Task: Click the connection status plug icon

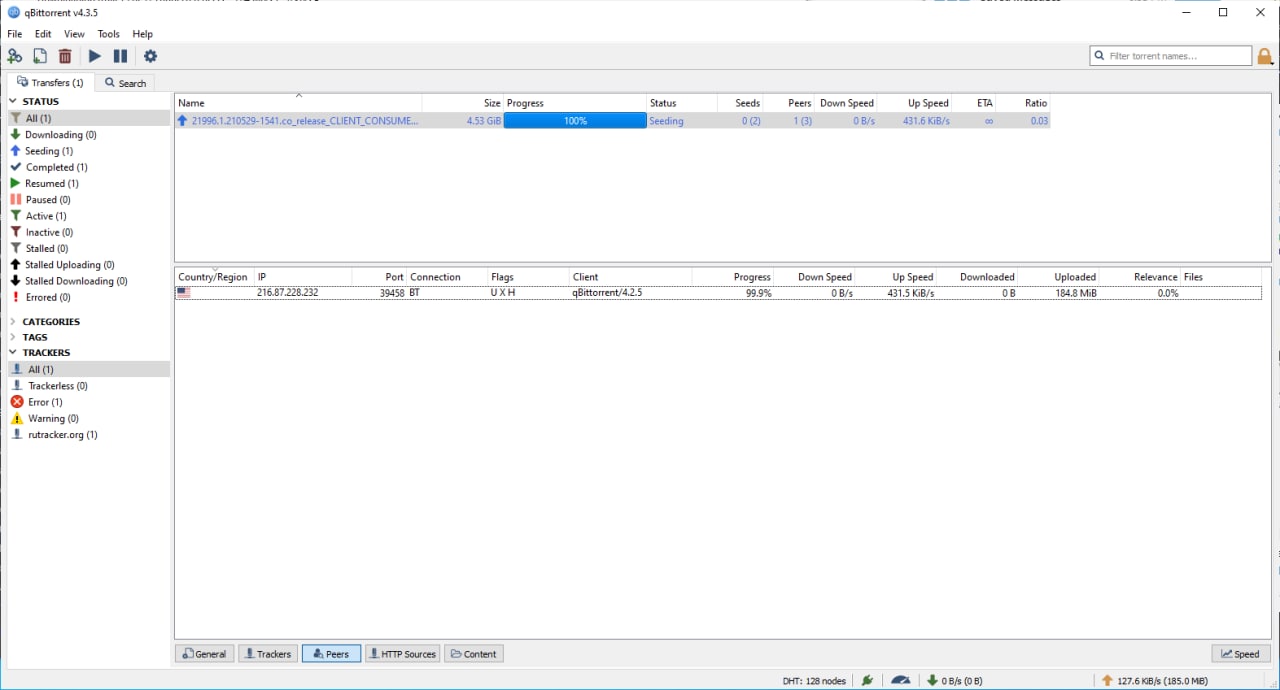Action: (x=868, y=680)
